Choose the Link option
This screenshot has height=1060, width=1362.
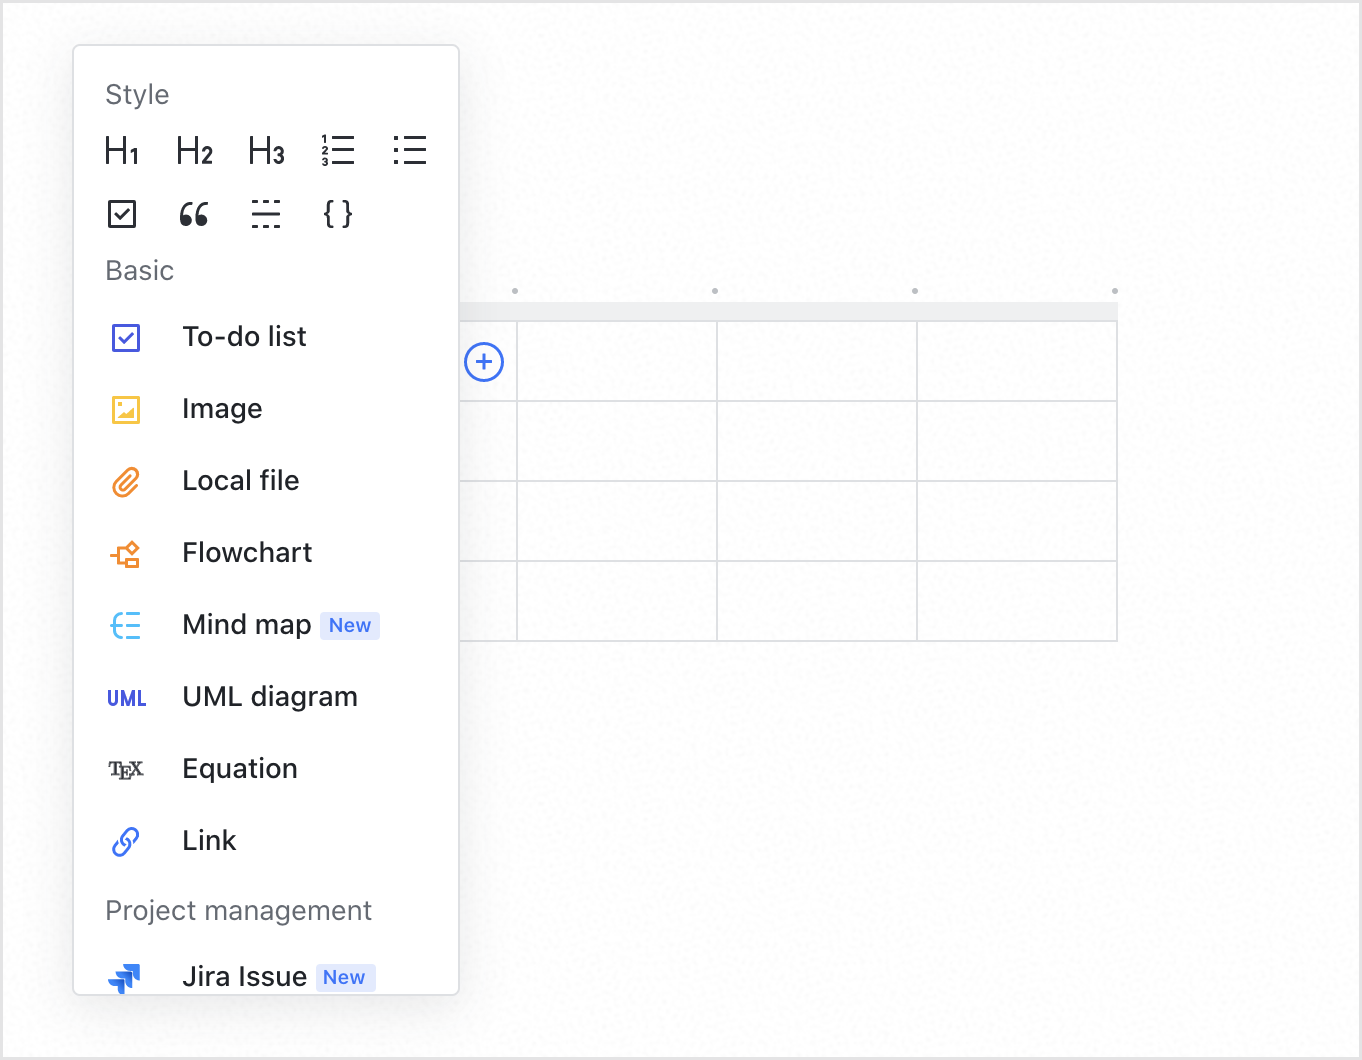pyautogui.click(x=209, y=841)
